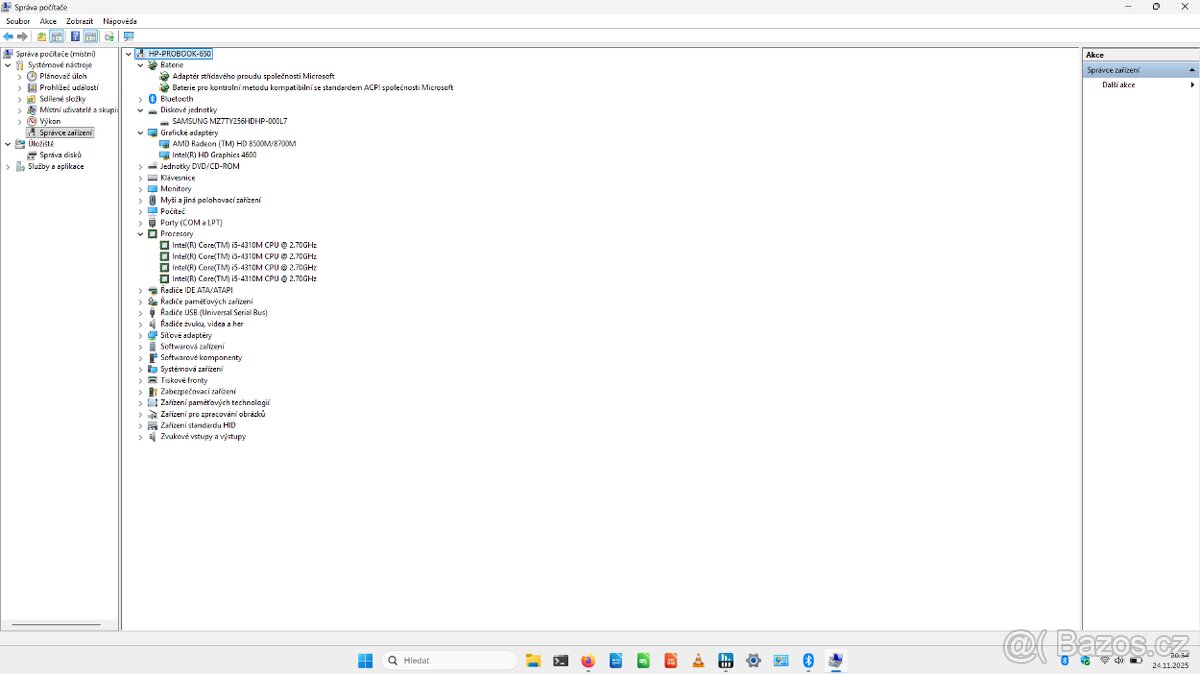Viewport: 1200px width, 674px height.
Task: Open Settings gear icon on the taskbar
Action: click(x=753, y=660)
